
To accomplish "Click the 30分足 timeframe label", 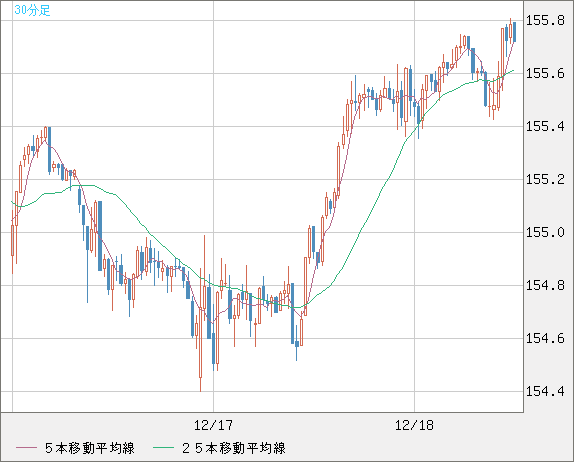I will click(32, 10).
